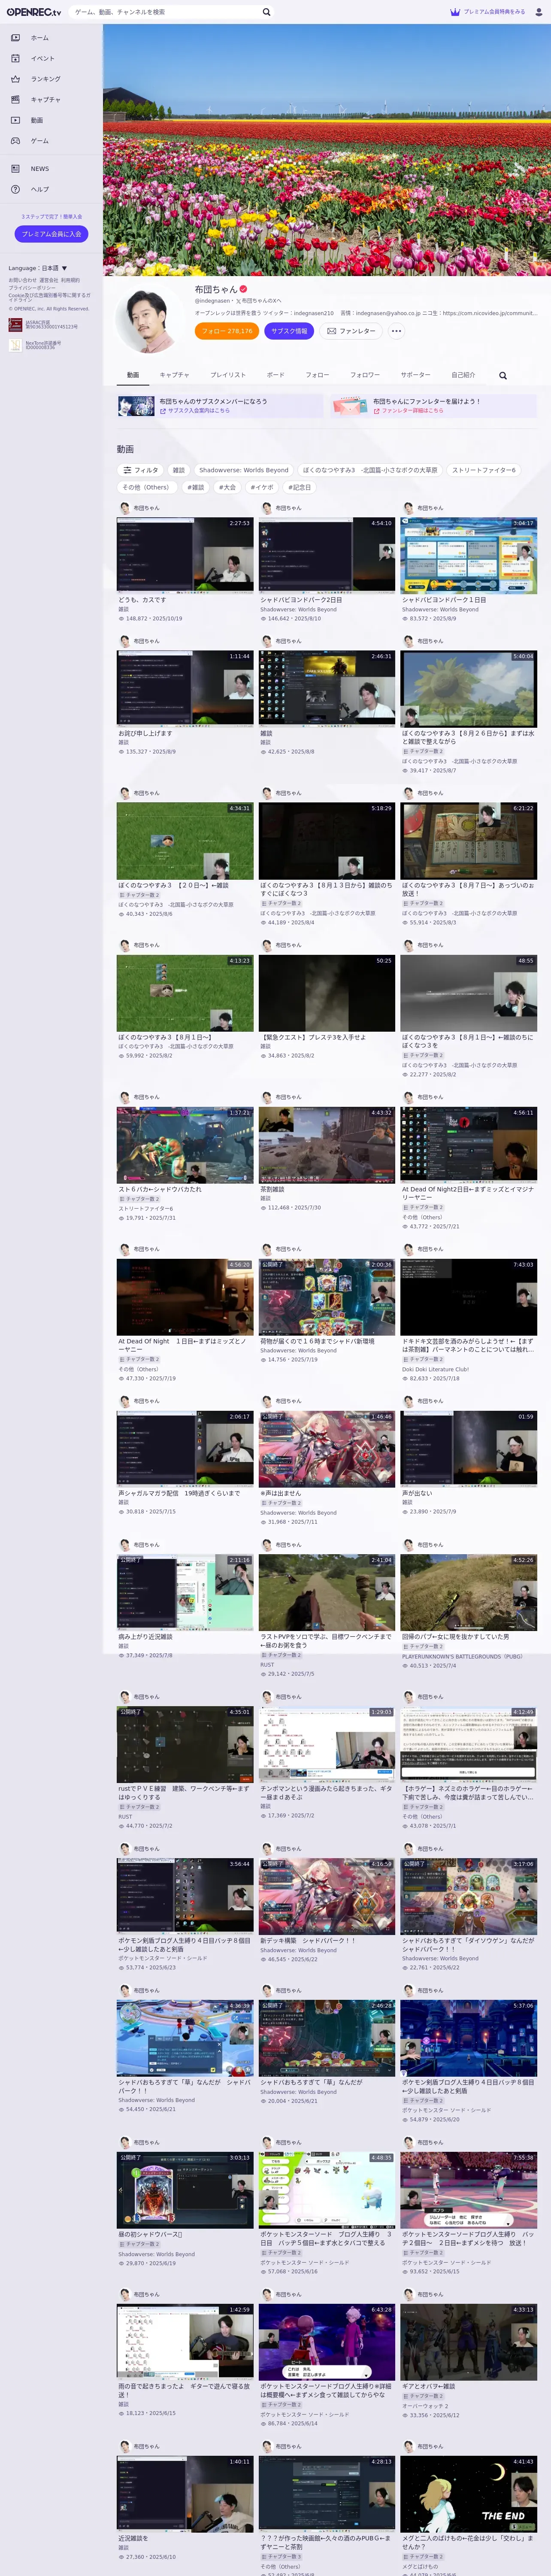
Task: Click the プレミアム会員に入会 button
Action: [x=51, y=234]
